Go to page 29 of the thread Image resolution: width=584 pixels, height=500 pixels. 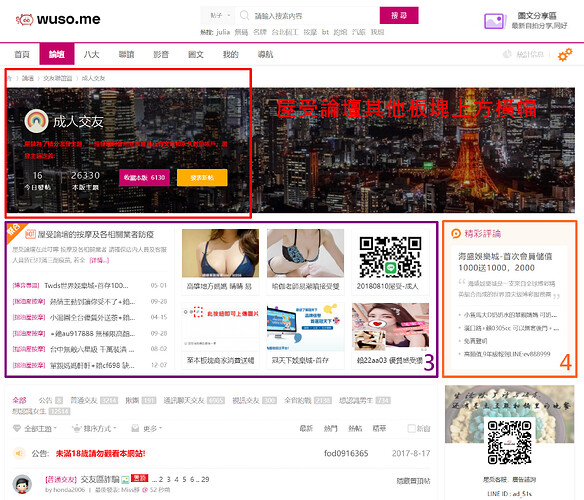(x=205, y=479)
